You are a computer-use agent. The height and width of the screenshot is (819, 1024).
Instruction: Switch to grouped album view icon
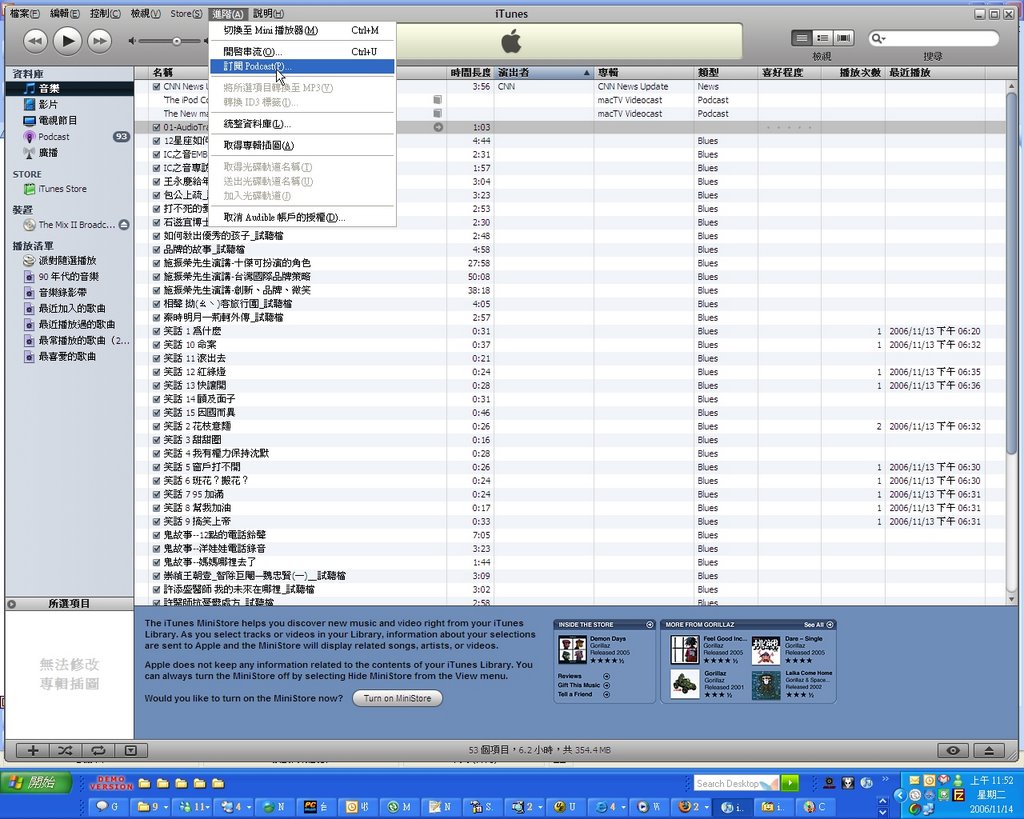click(823, 38)
